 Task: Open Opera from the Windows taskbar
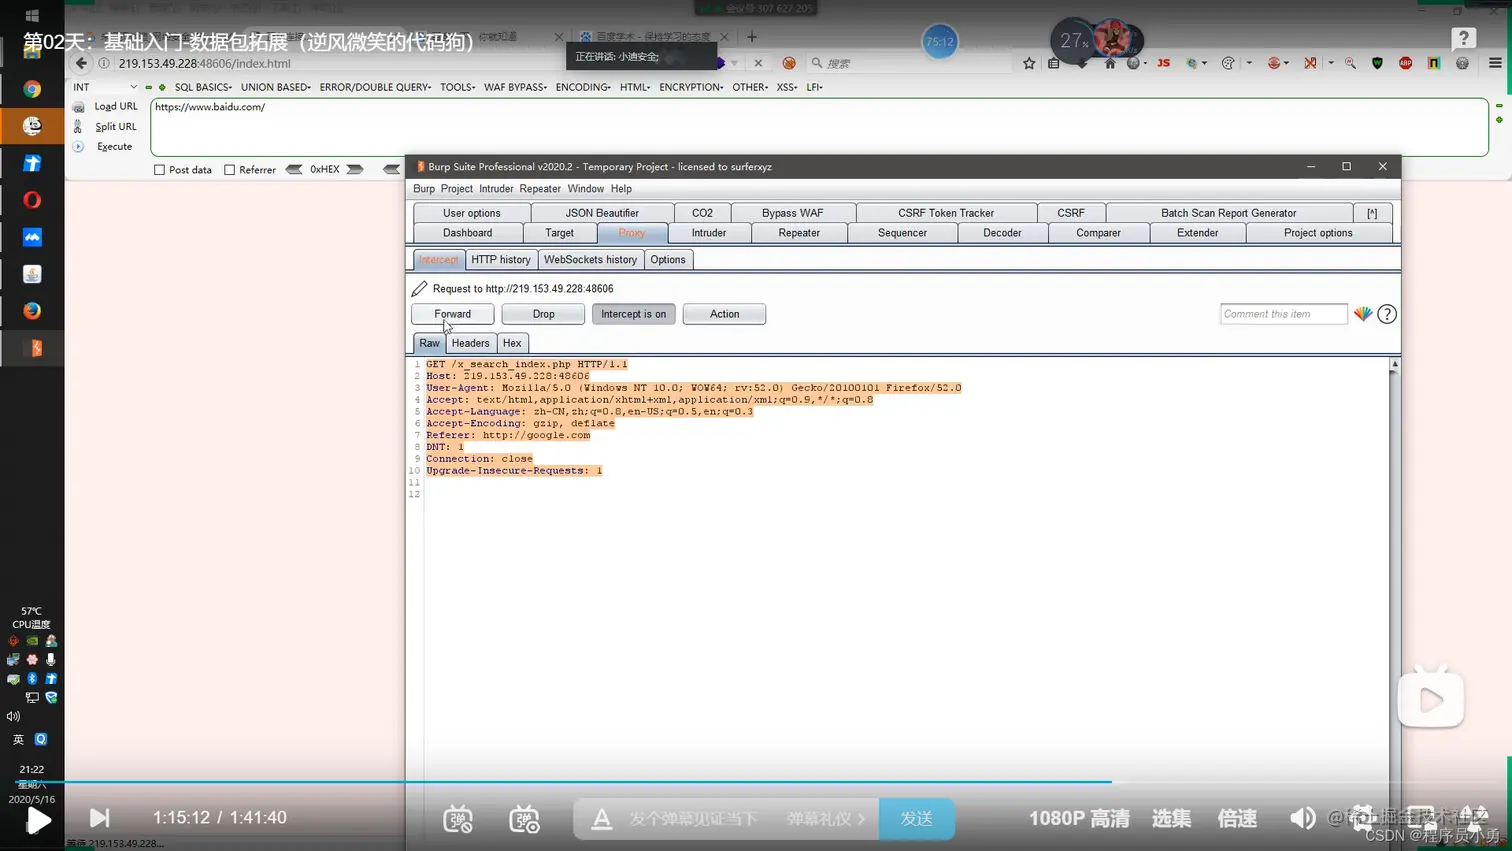(32, 200)
